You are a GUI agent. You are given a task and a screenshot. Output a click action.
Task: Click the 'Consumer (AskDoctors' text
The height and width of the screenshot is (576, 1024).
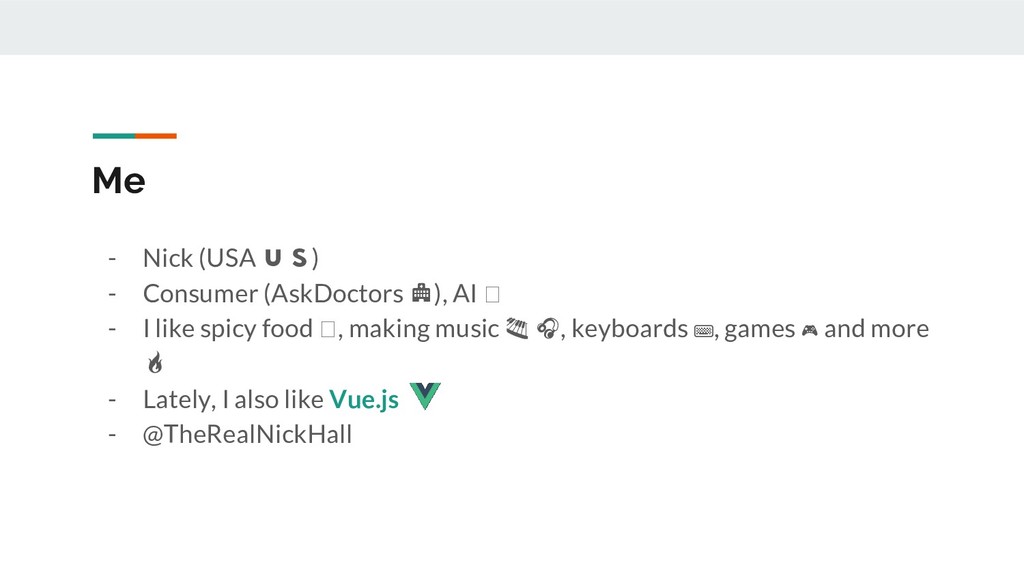click(x=273, y=294)
